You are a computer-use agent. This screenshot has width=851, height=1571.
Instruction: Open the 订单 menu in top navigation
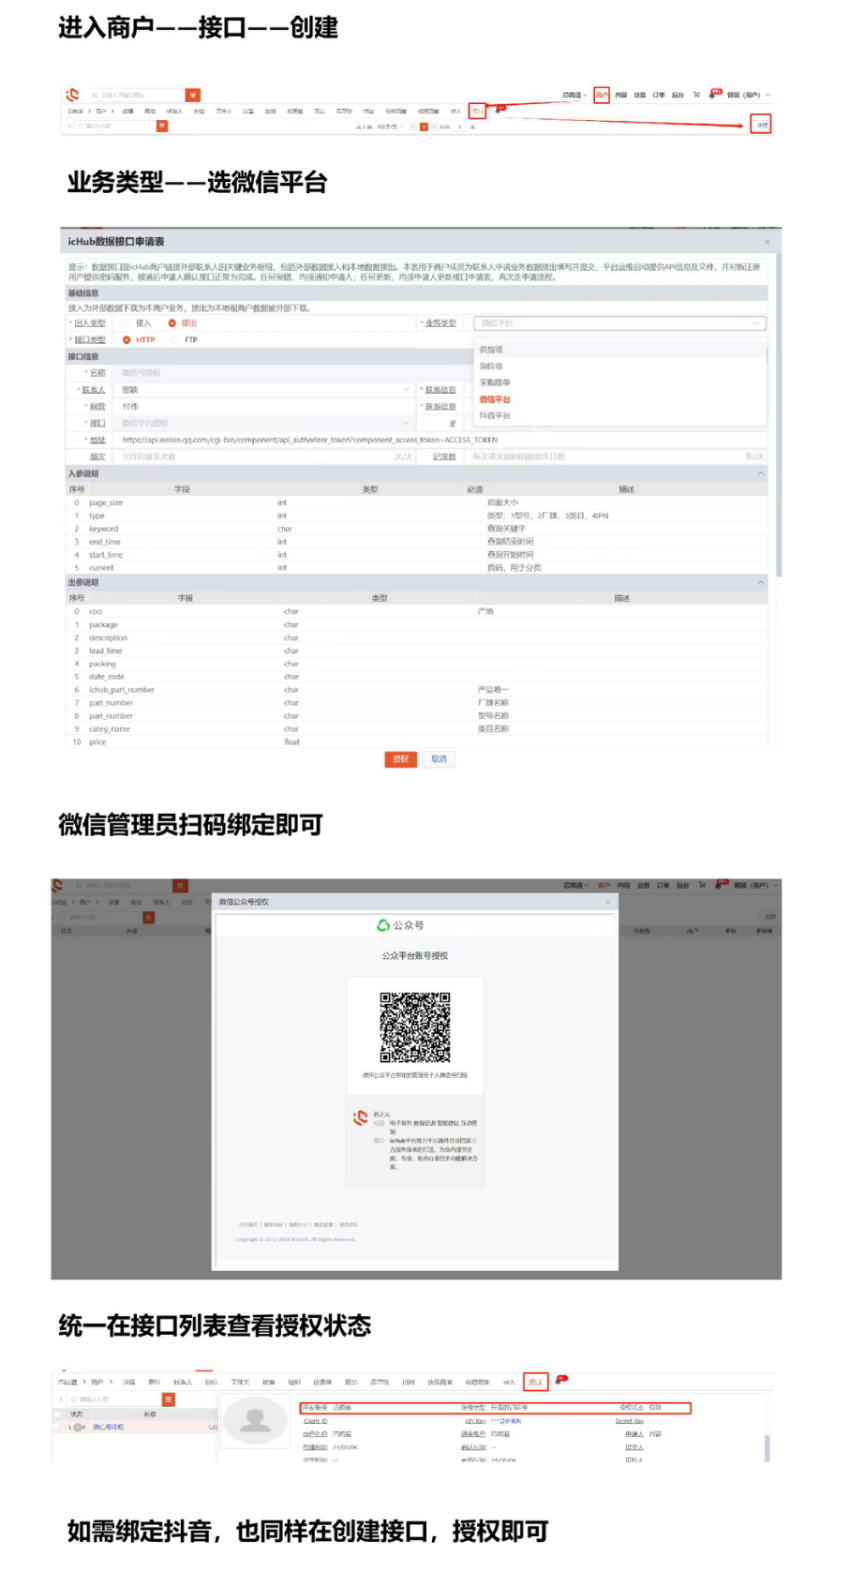[x=659, y=95]
